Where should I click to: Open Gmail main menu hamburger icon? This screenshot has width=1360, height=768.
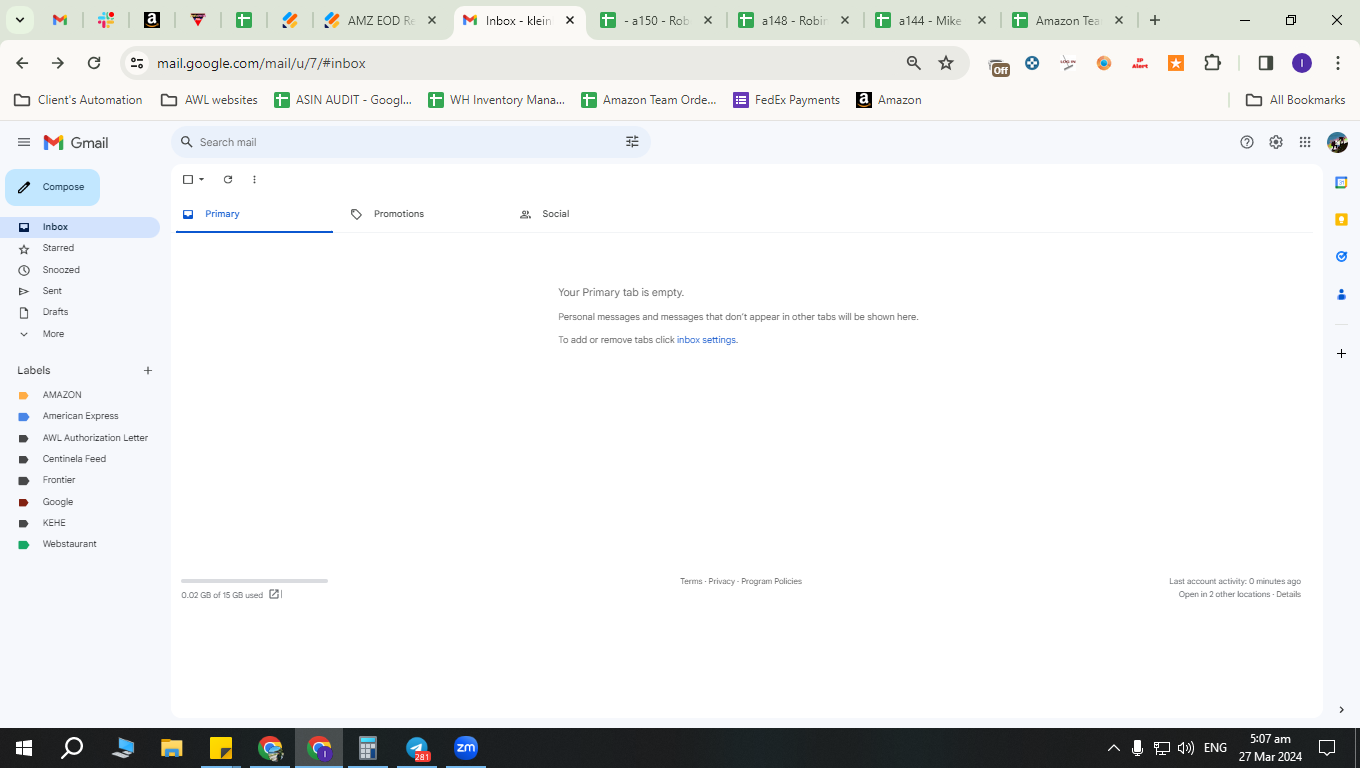[x=24, y=142]
